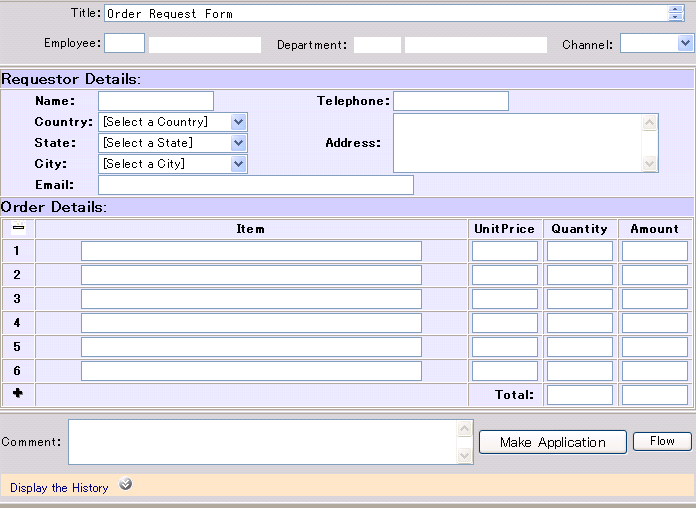Click row number 1 in order table
Image resolution: width=696 pixels, height=508 pixels.
point(16,251)
